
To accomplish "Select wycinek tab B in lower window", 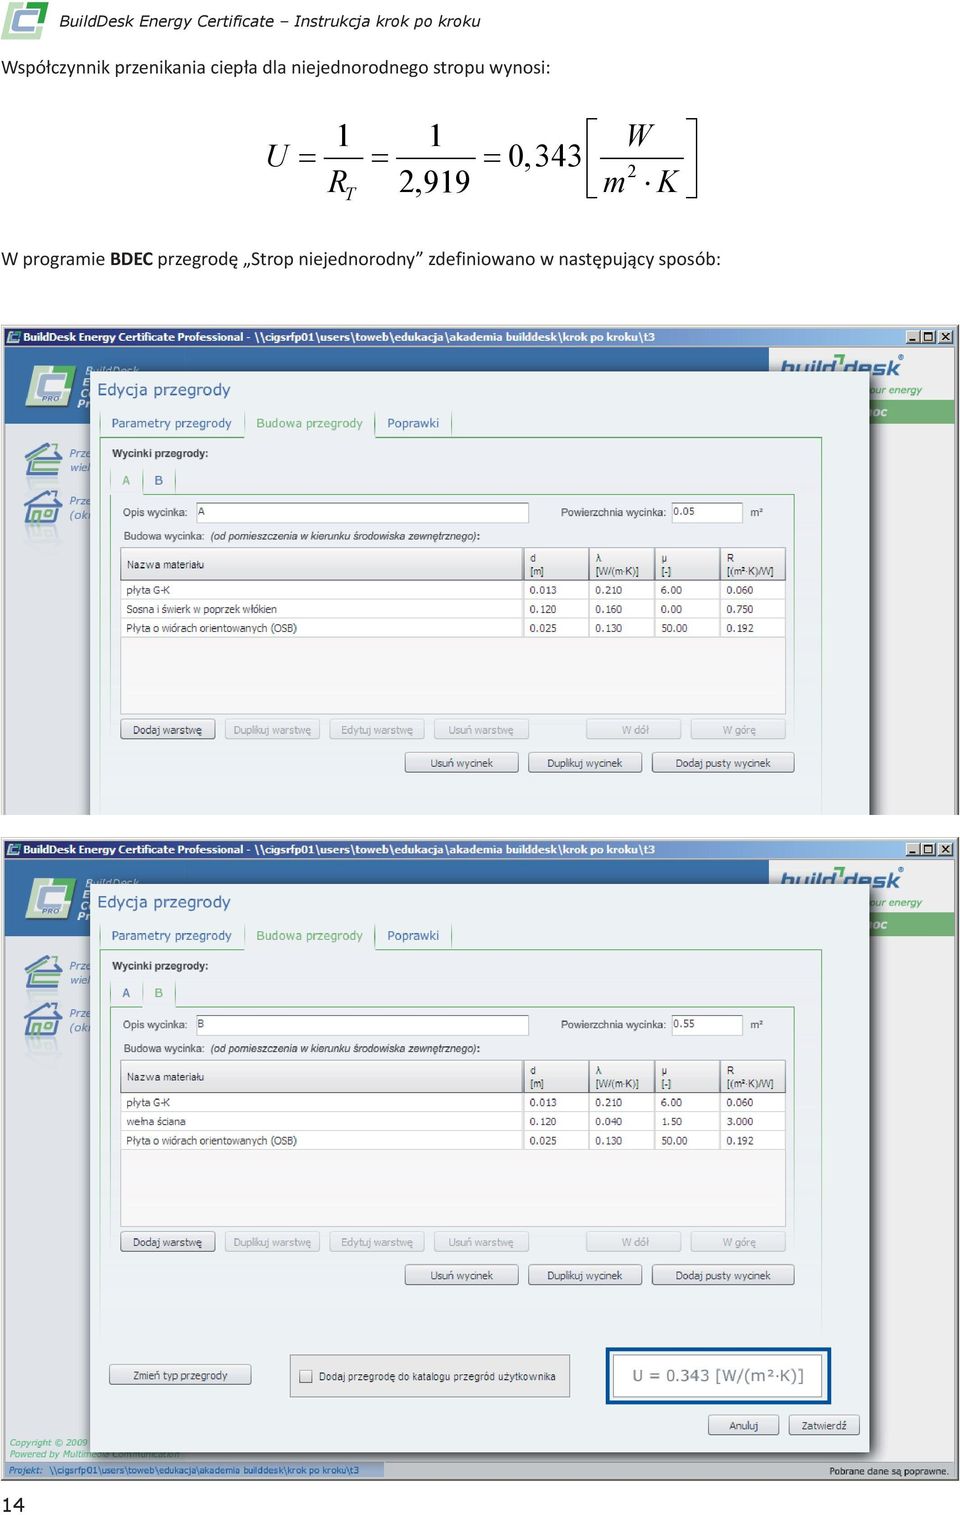I will tap(158, 993).
